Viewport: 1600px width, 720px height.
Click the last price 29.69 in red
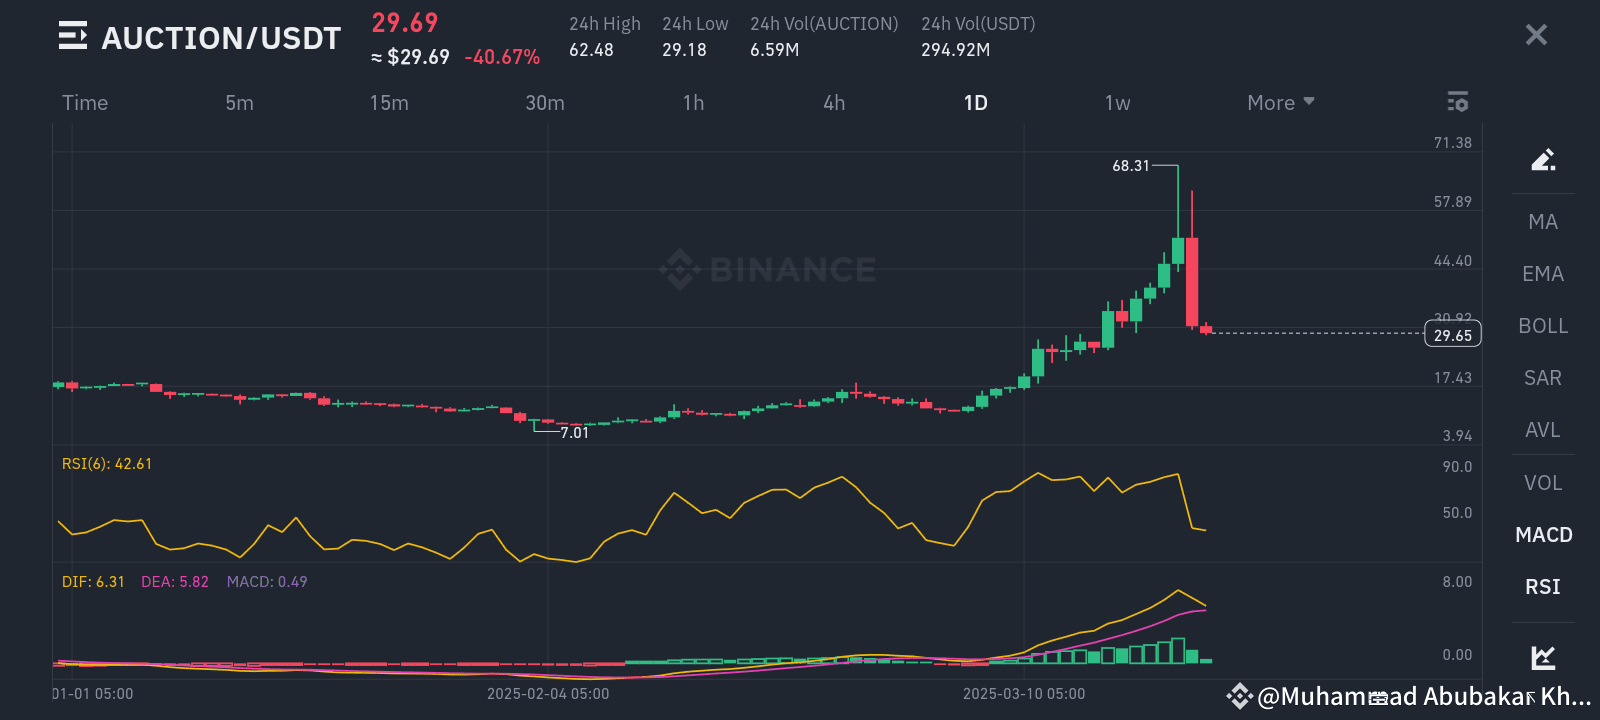[405, 23]
